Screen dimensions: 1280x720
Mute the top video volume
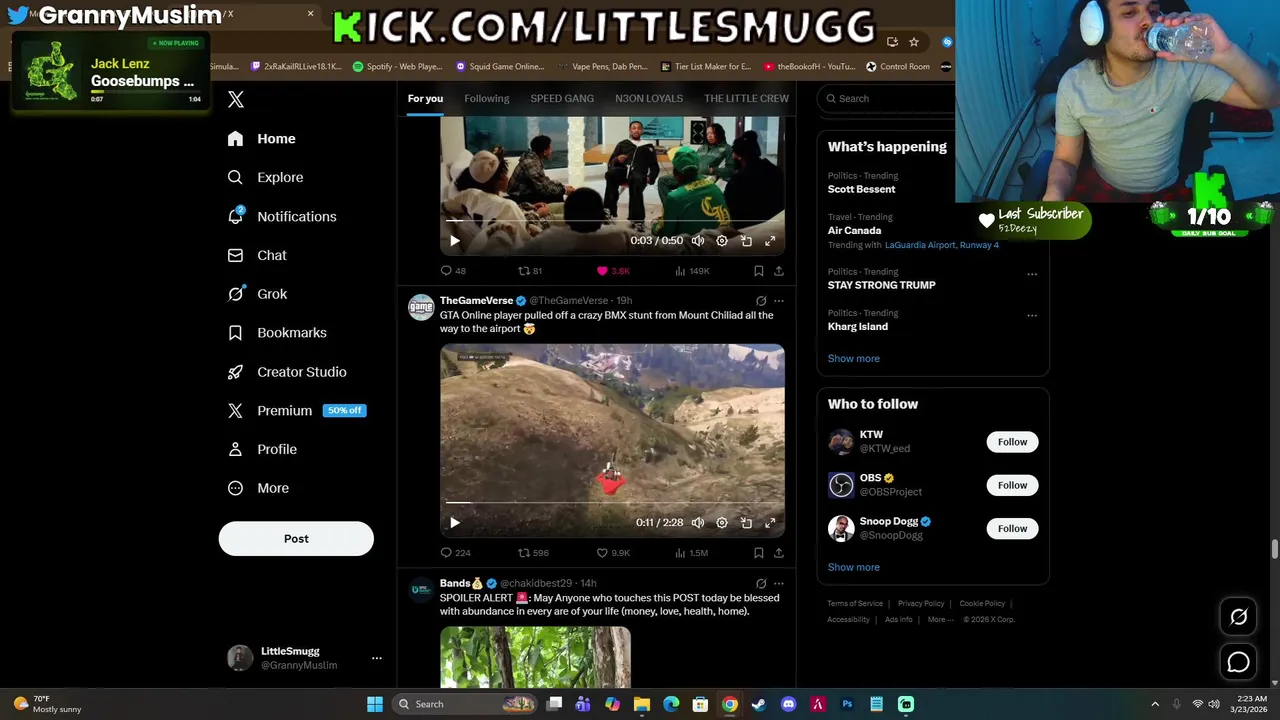coord(698,241)
